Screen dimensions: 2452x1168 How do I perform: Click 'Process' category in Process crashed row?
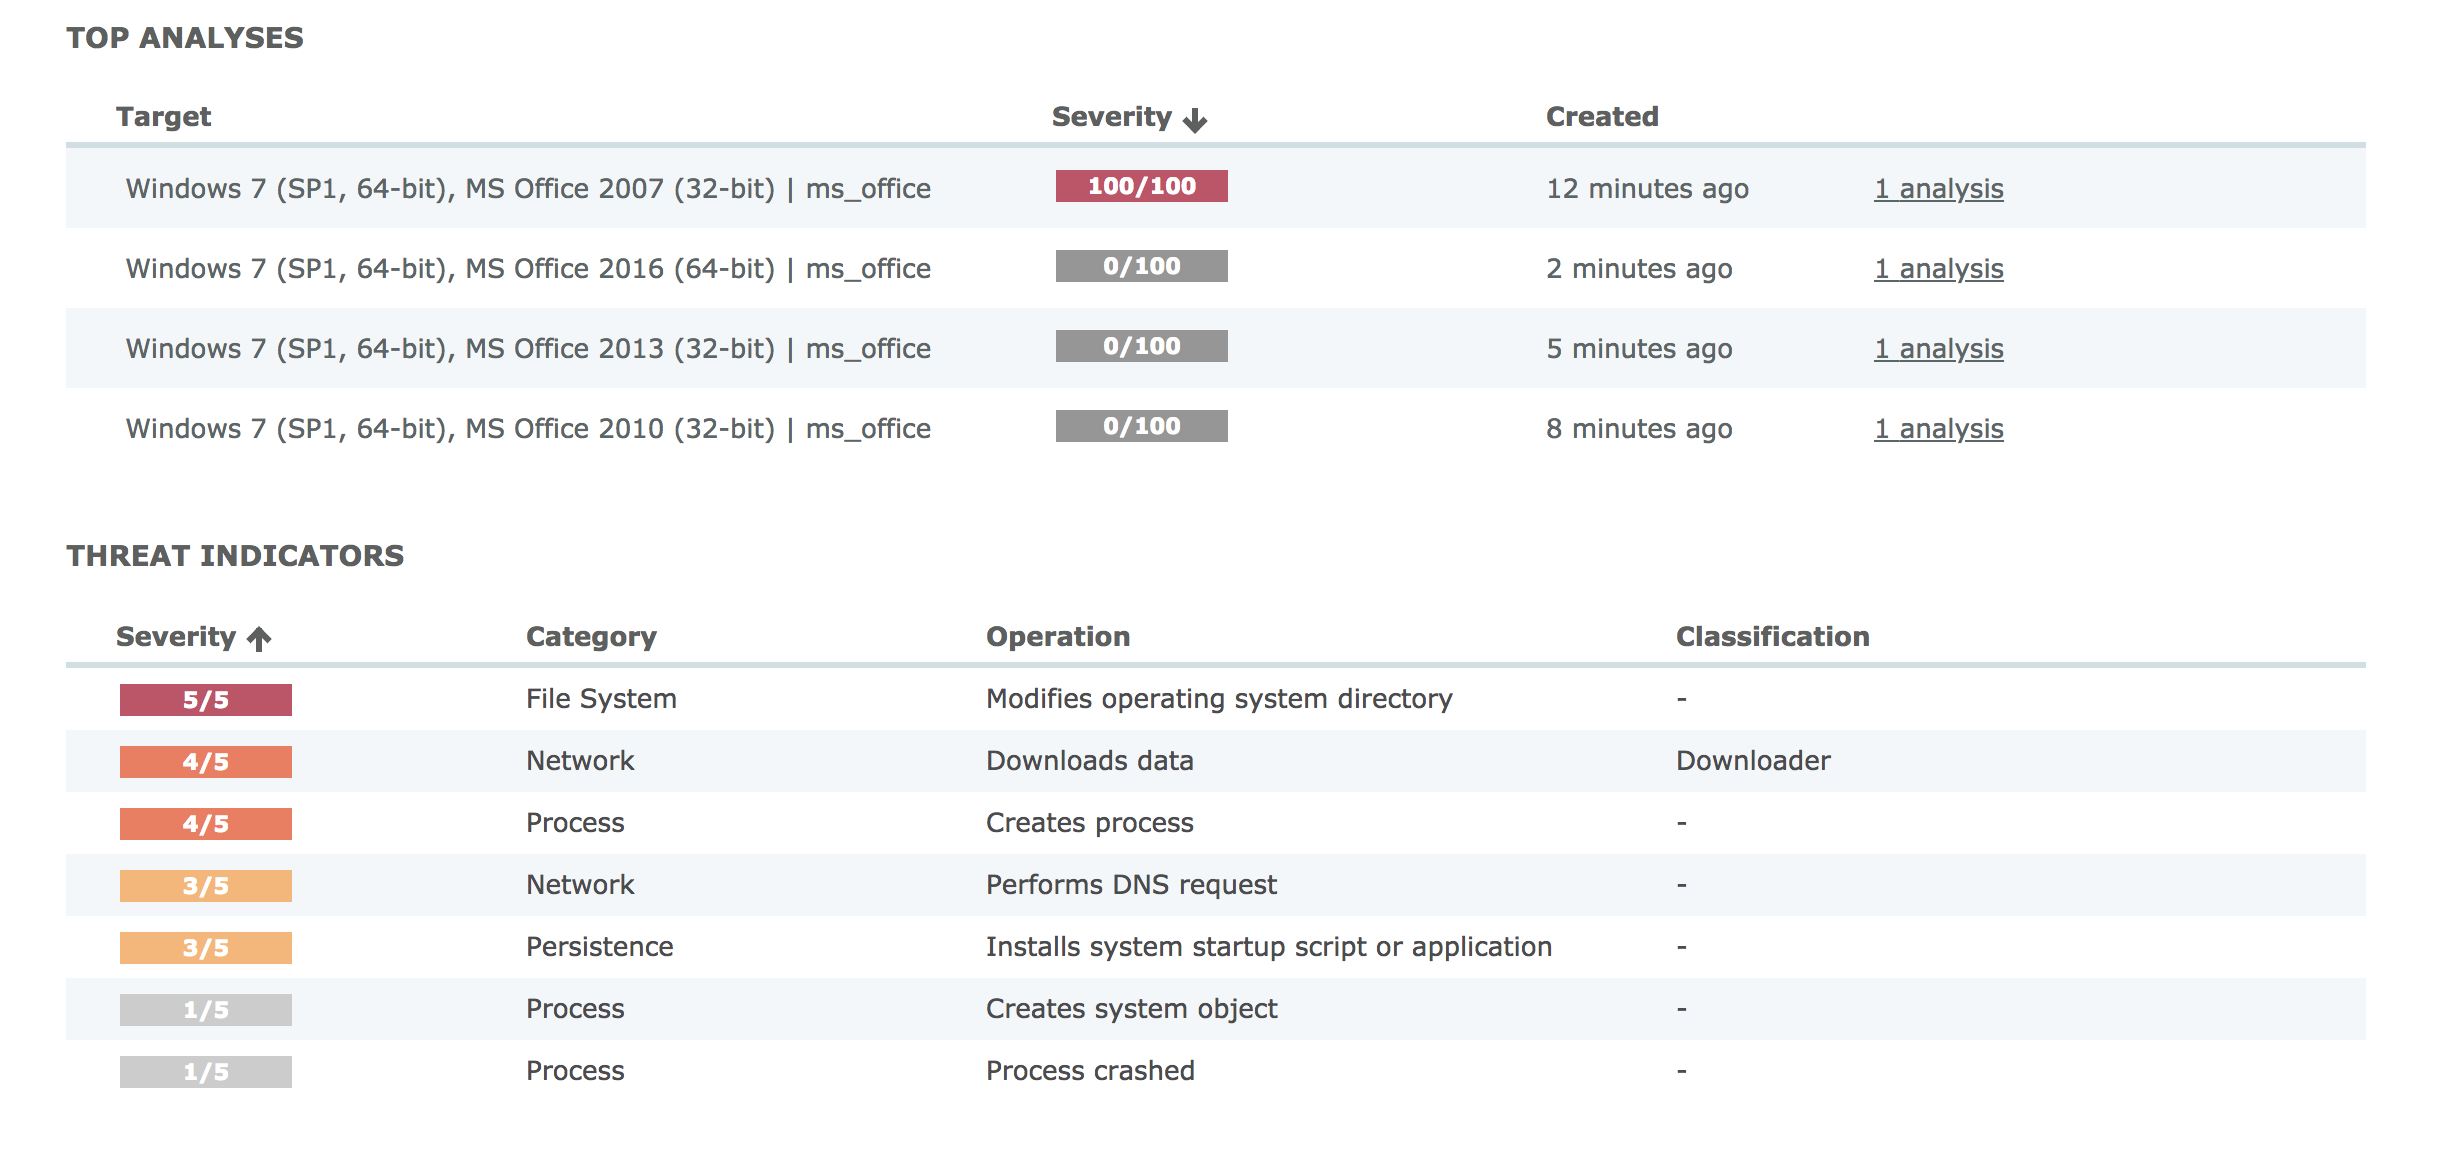(575, 1071)
